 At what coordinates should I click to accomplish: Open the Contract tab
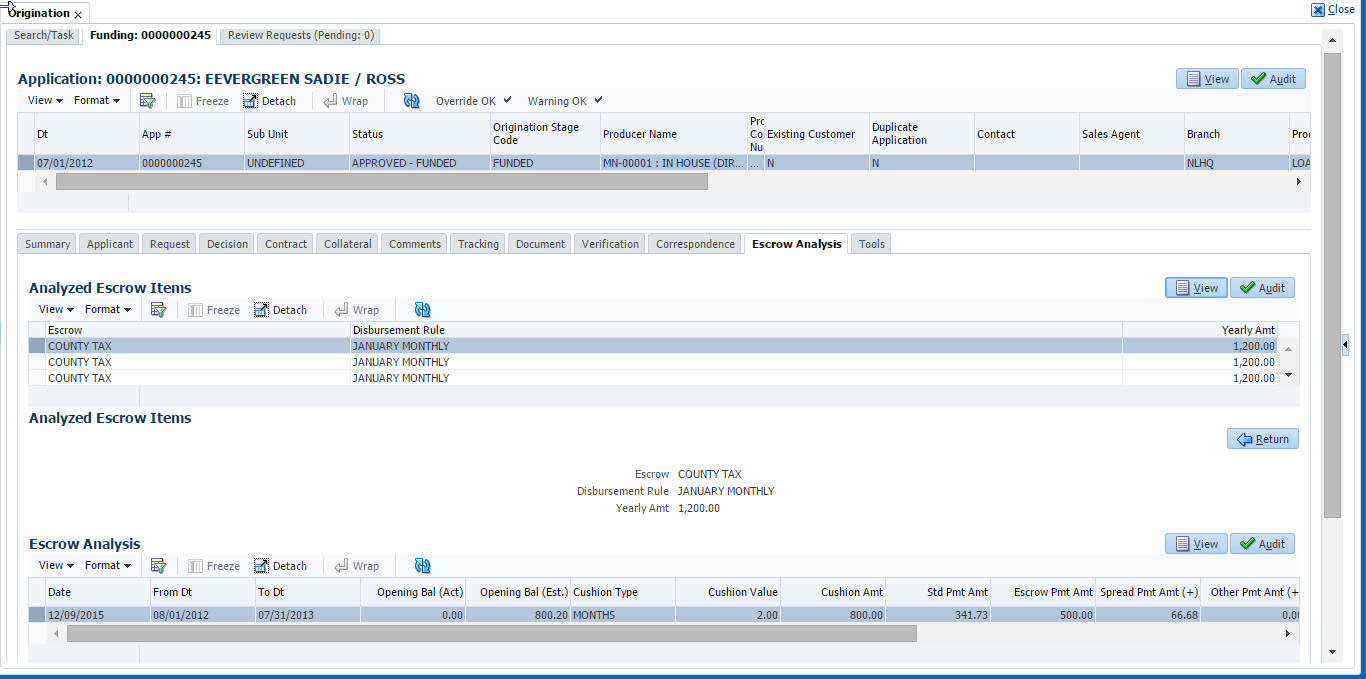(x=286, y=244)
